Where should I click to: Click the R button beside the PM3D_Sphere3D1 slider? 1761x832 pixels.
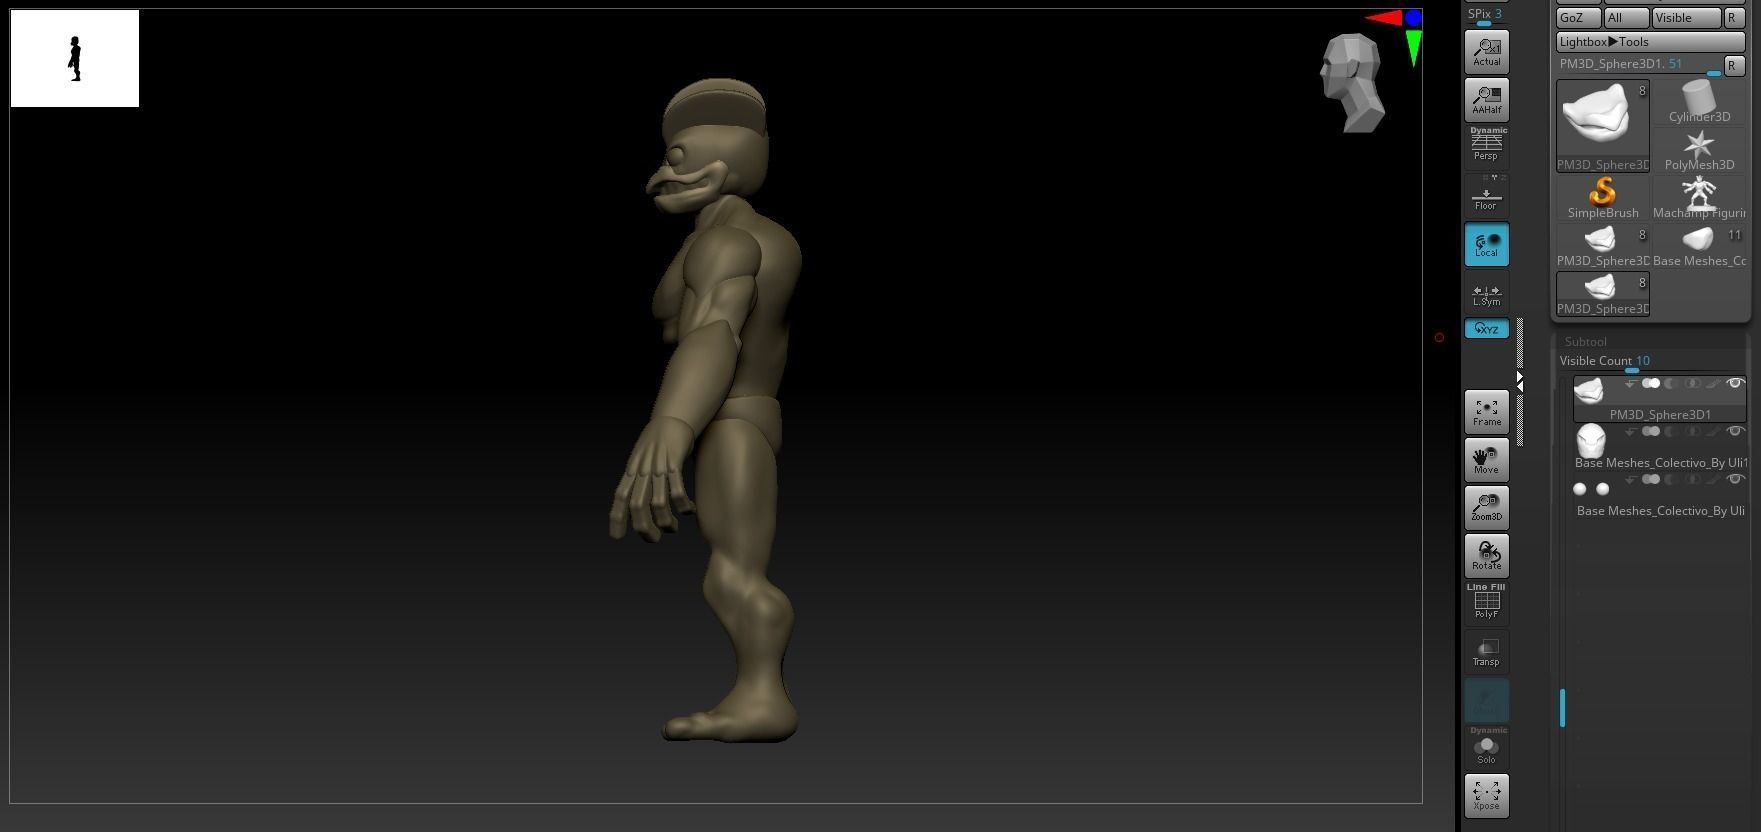pos(1734,65)
